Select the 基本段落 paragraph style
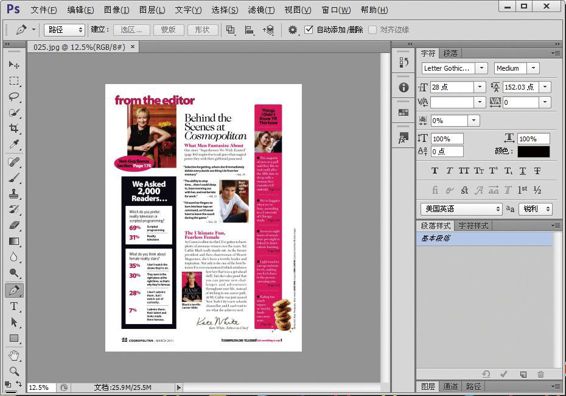The height and width of the screenshot is (396, 566). (x=484, y=239)
